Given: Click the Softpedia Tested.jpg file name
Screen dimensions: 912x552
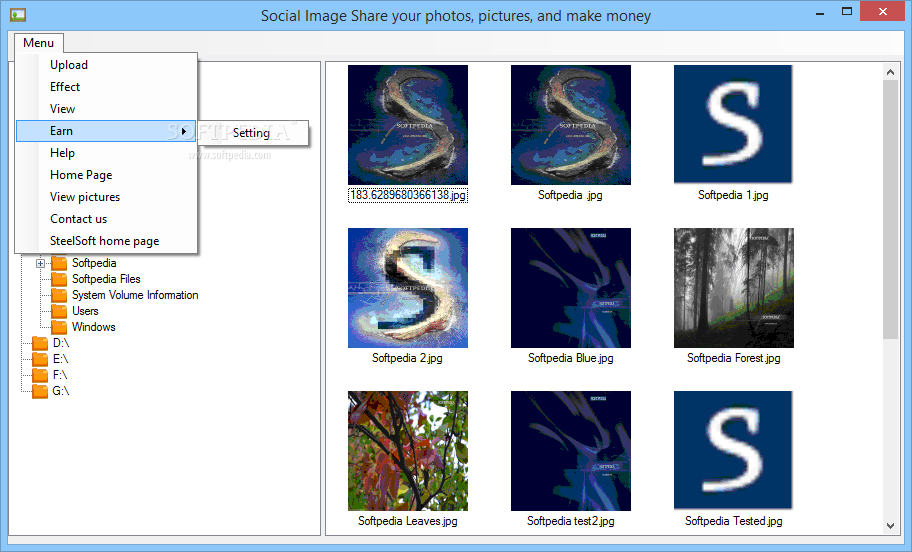Looking at the screenshot, I should point(733,521).
